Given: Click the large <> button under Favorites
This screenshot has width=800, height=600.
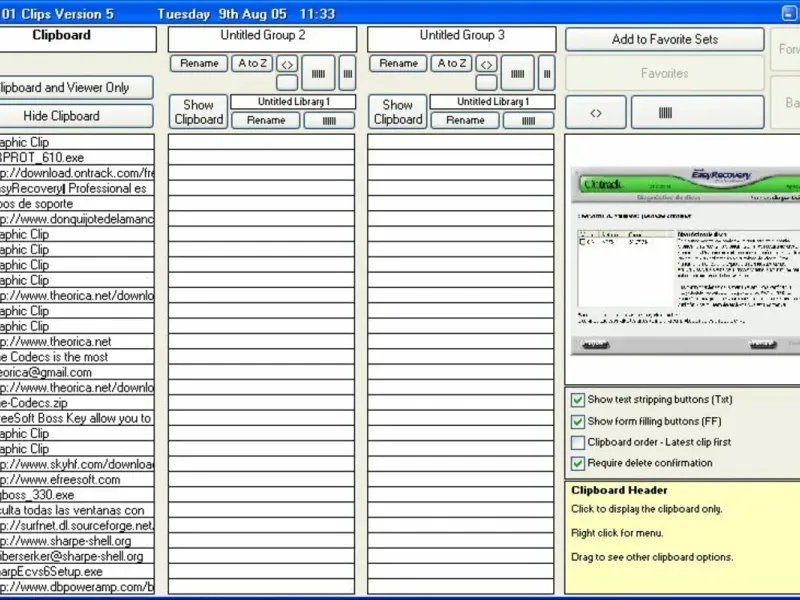Looking at the screenshot, I should [x=596, y=112].
